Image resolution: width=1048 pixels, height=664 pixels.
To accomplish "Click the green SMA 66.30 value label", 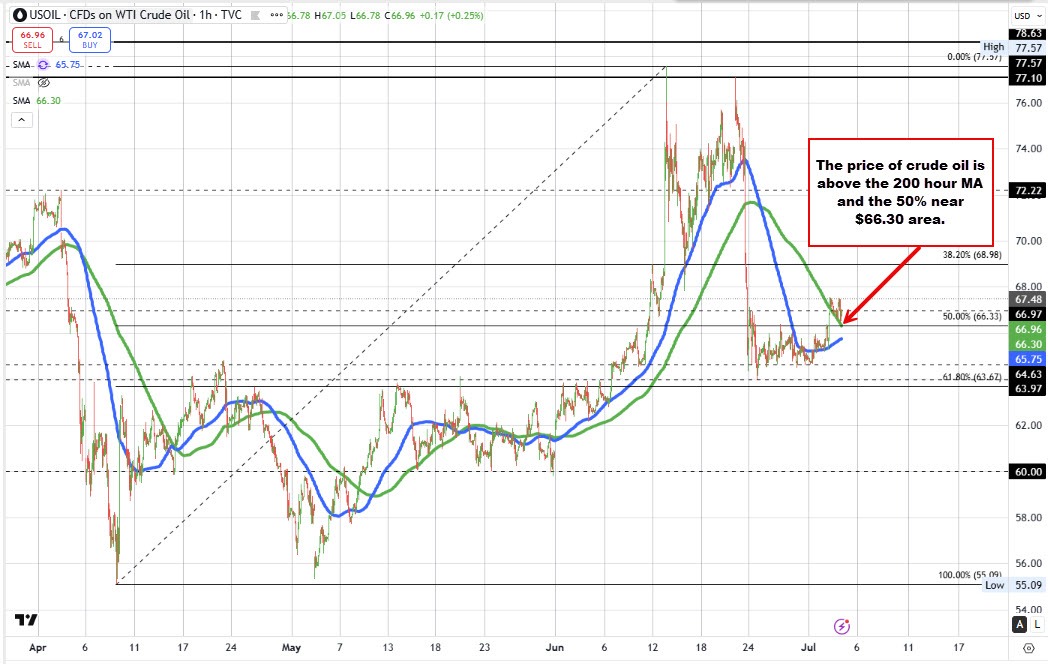I will tap(47, 100).
